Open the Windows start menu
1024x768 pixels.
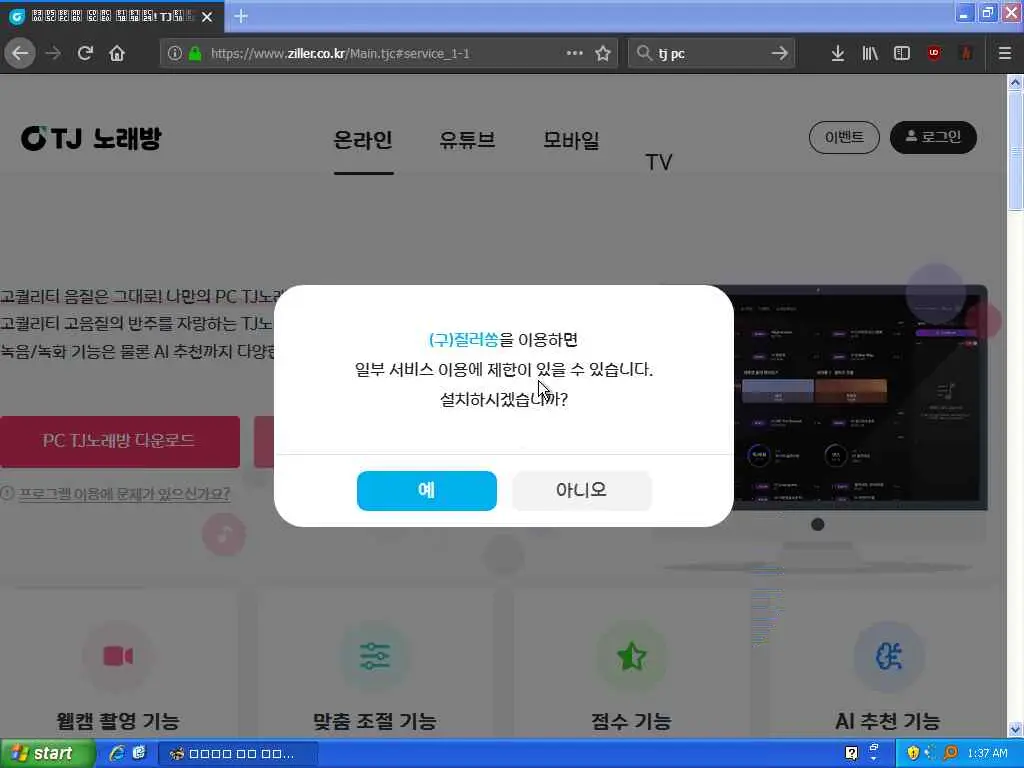pyautogui.click(x=47, y=753)
